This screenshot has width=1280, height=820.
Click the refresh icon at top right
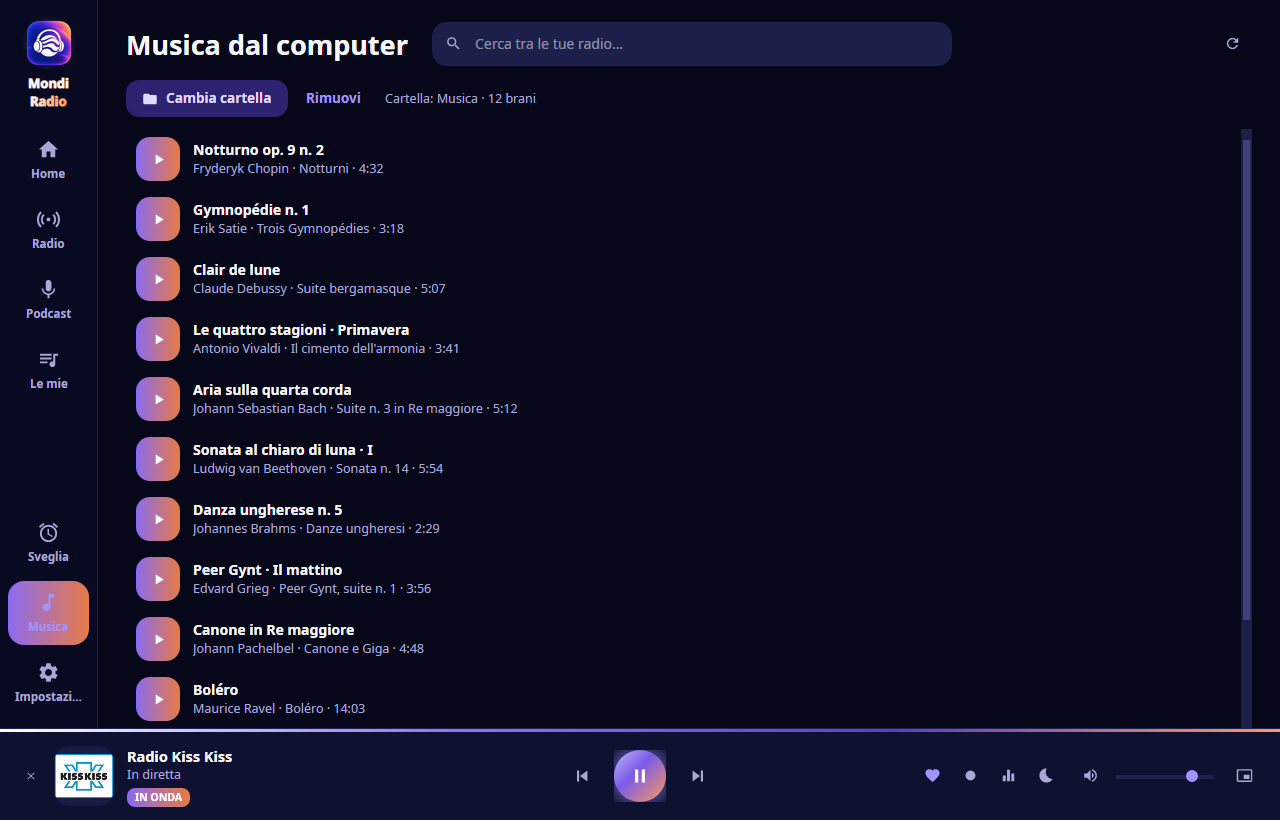(1232, 44)
